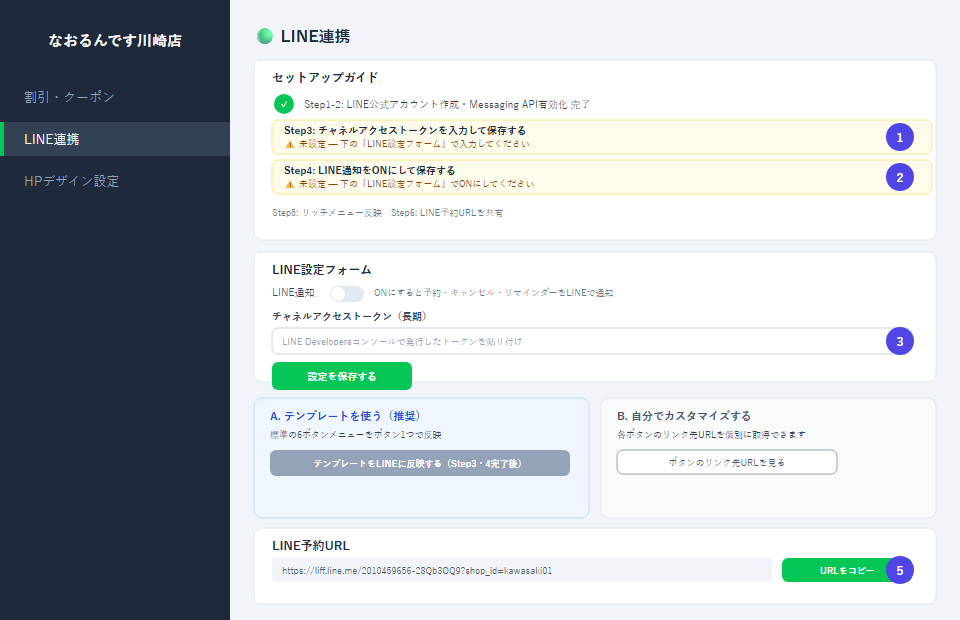This screenshot has height=620, width=960.
Task: Open the 割引・クーポン sidebar menu
Action: (x=69, y=97)
